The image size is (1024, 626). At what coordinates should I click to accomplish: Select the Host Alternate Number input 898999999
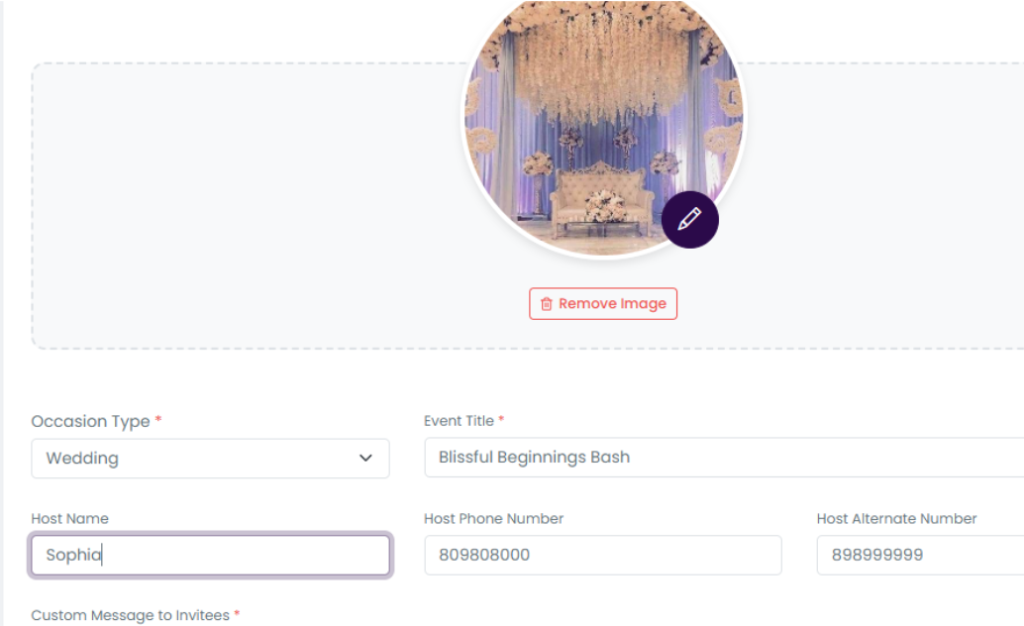[x=918, y=555]
